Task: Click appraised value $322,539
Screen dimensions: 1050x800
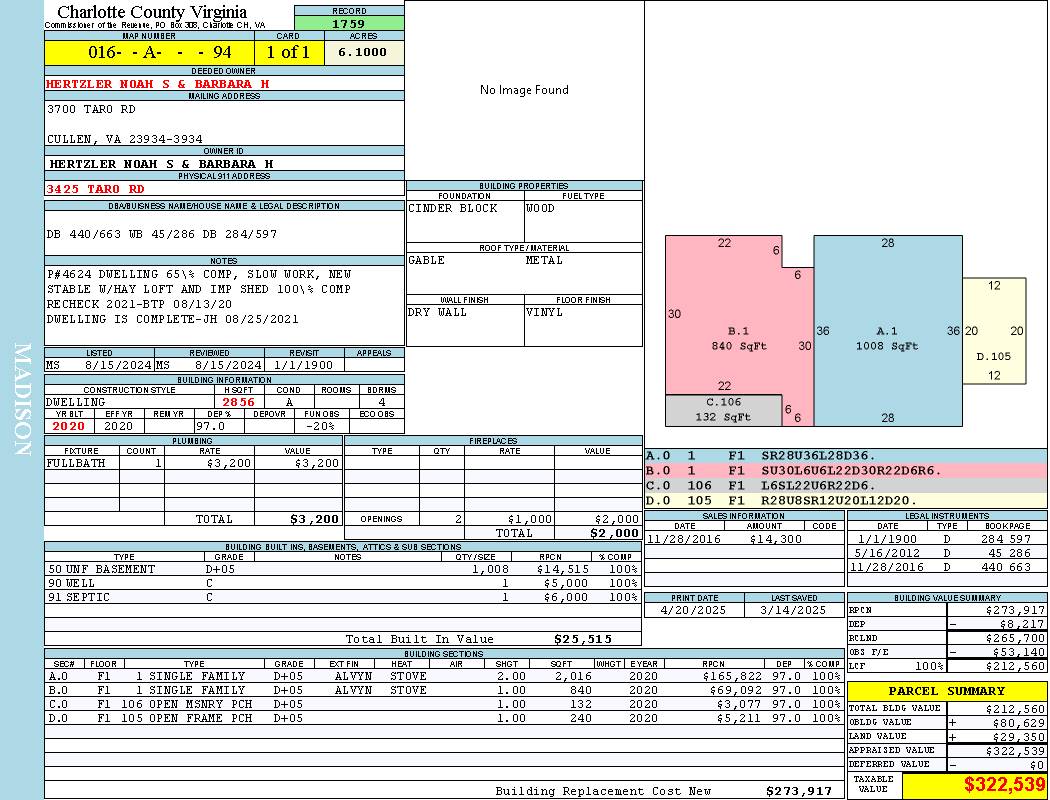Action: click(1015, 750)
